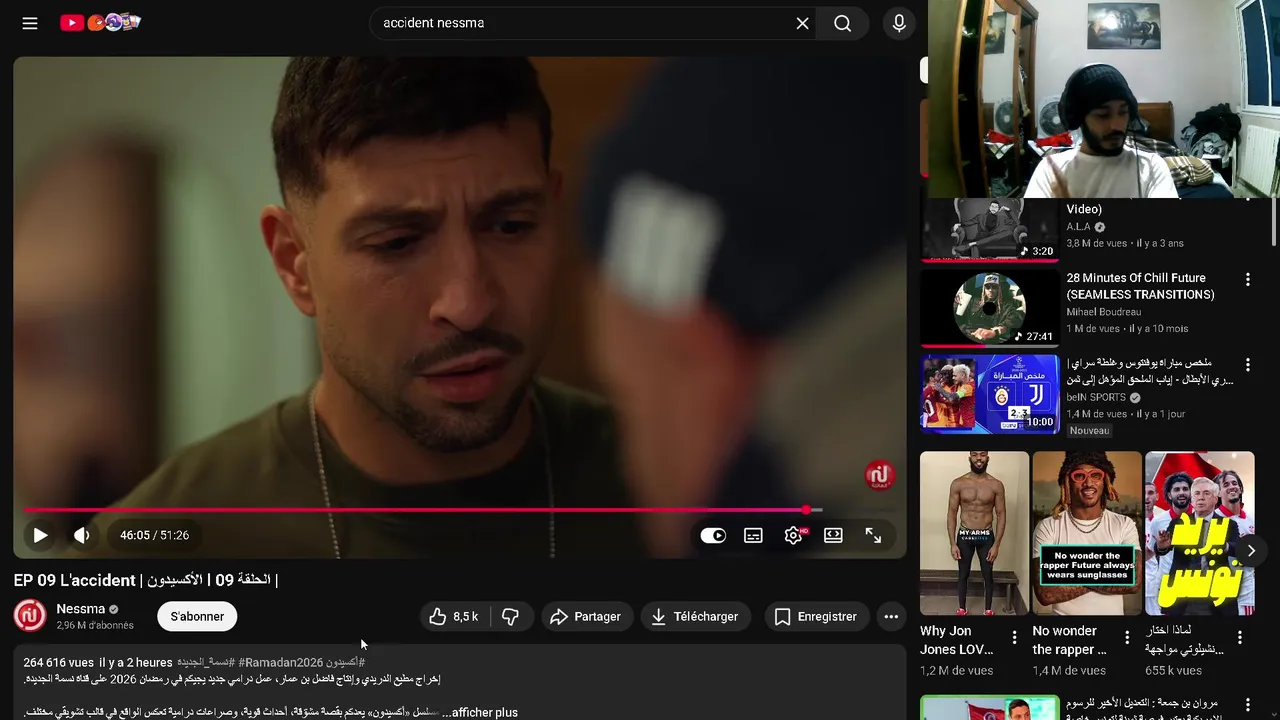Open '28 Minutes Of Chill Future' thumbnail
The width and height of the screenshot is (1280, 720).
[989, 308]
